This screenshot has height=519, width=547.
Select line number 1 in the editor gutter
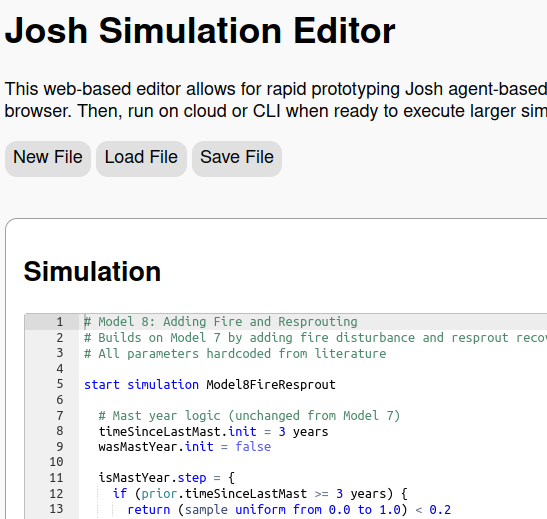pos(60,322)
